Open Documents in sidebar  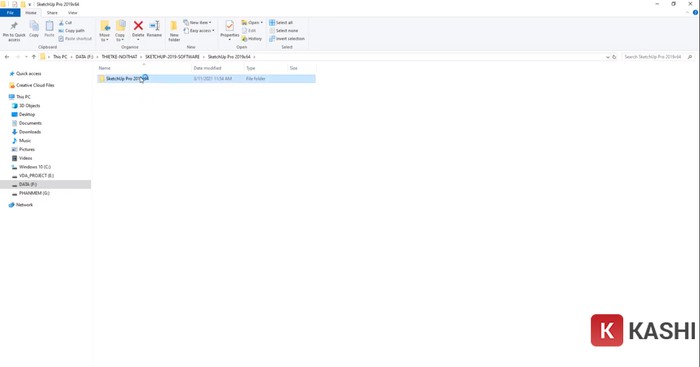click(x=30, y=123)
